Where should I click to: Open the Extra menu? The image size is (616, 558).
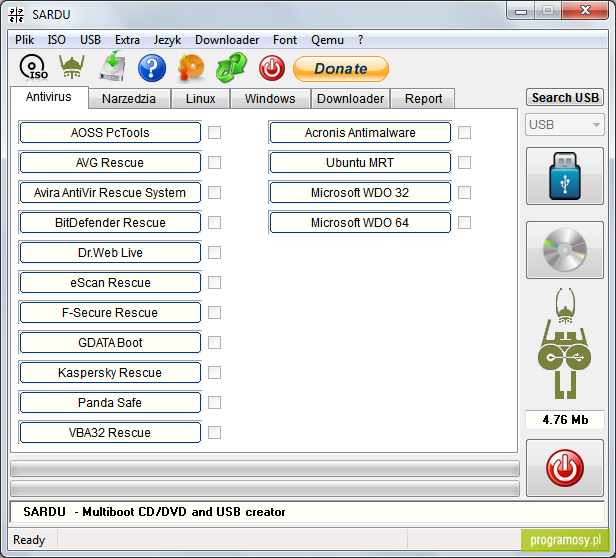[x=127, y=40]
